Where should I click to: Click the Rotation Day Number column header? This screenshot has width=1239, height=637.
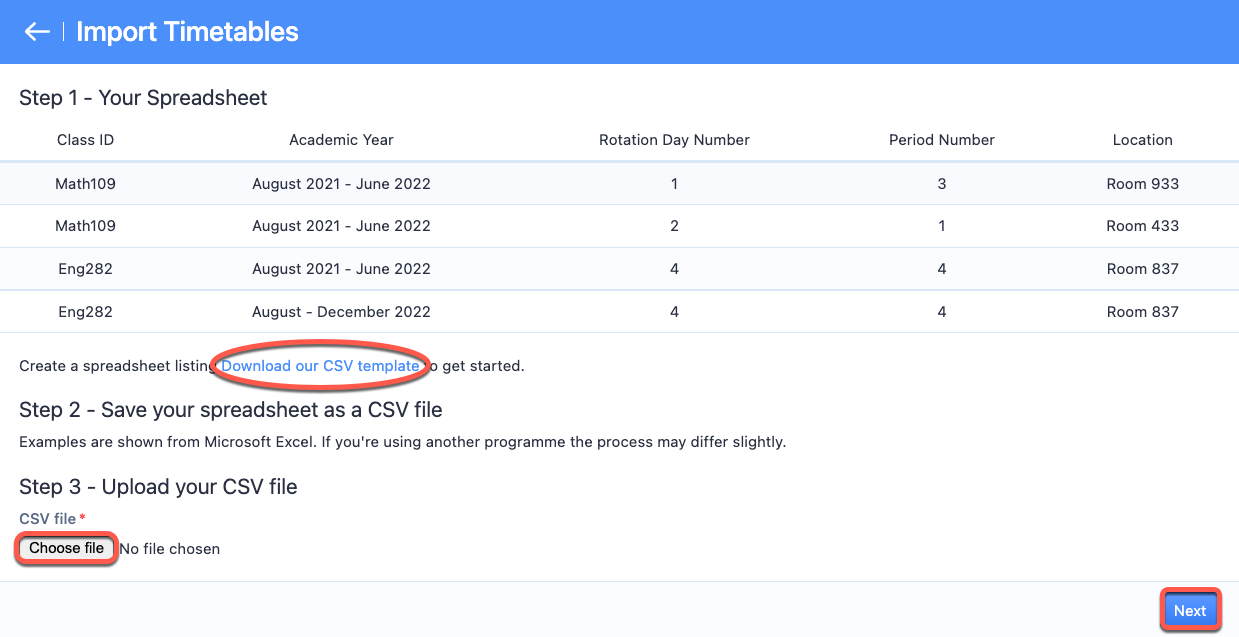click(674, 140)
